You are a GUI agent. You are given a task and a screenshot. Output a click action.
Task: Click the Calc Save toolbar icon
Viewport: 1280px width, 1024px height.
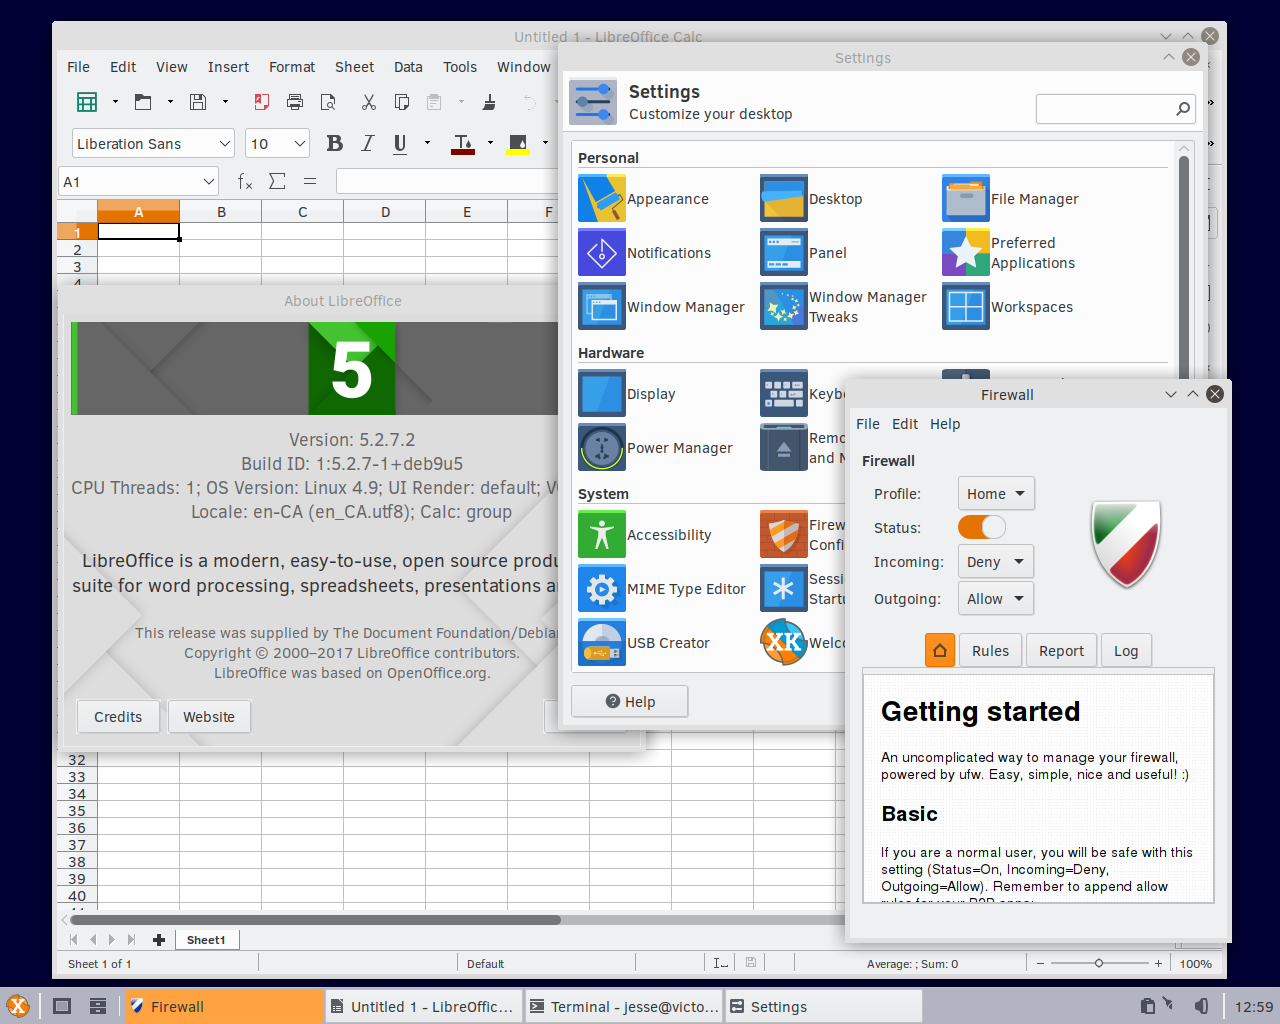pyautogui.click(x=198, y=102)
